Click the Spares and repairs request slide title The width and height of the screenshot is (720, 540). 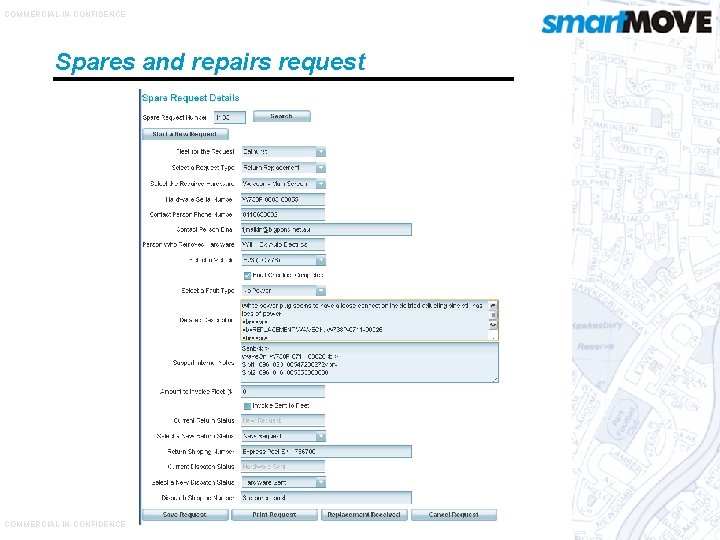pyautogui.click(x=210, y=62)
